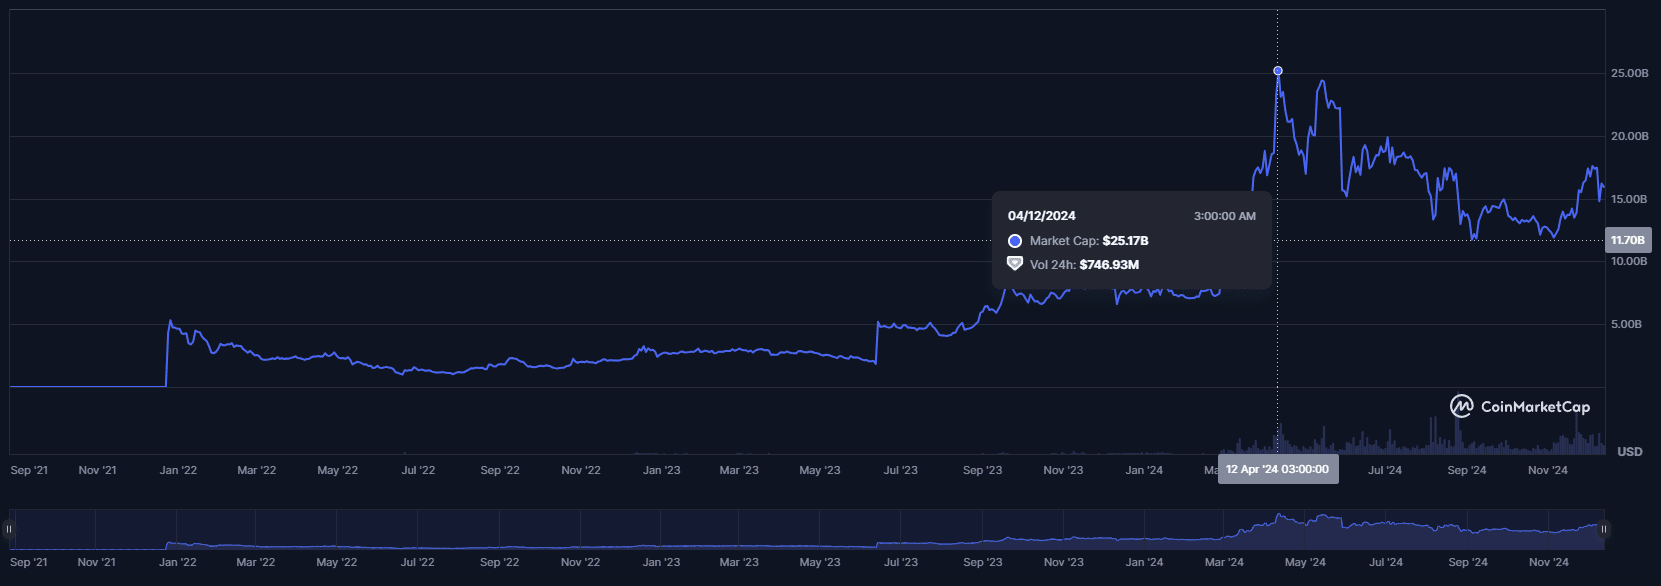Click Jan '22 on the main time axis
The image size is (1661, 586).
click(x=178, y=470)
